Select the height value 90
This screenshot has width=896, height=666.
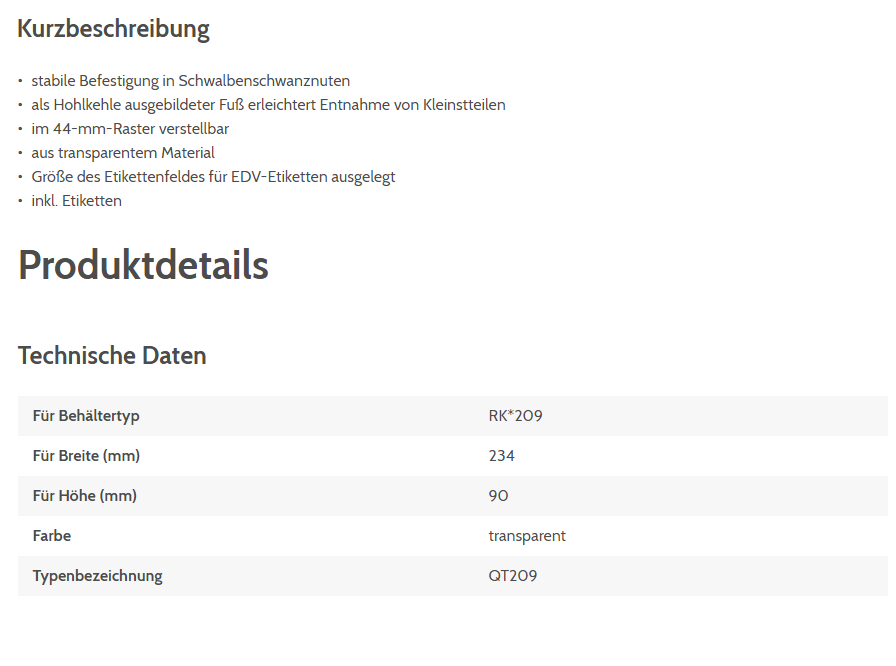(498, 496)
